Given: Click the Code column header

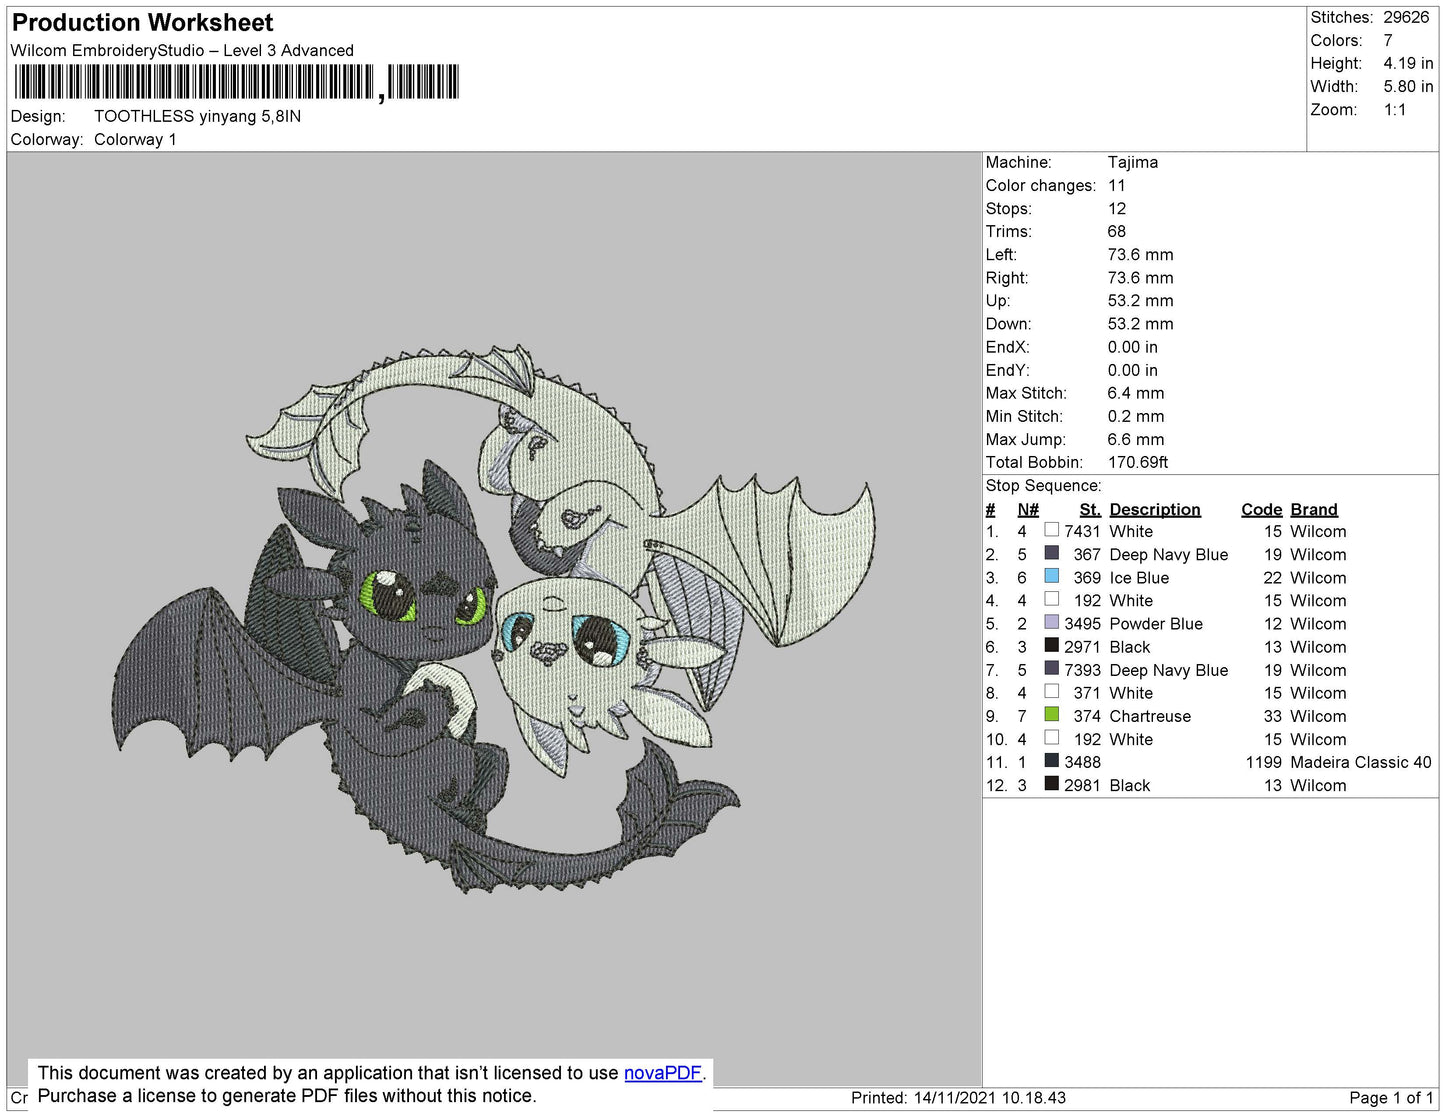Looking at the screenshot, I should (x=1260, y=509).
